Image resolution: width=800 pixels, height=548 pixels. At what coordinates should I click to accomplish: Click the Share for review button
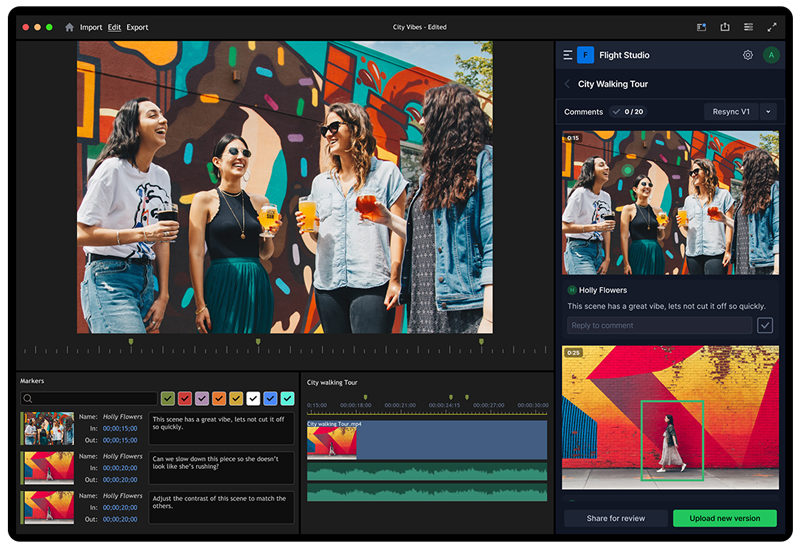click(x=615, y=518)
